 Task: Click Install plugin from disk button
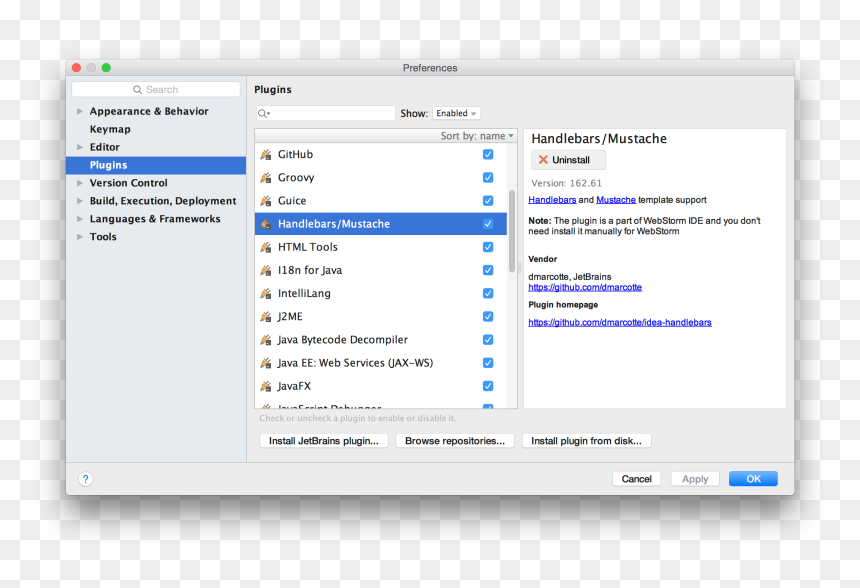click(x=586, y=441)
